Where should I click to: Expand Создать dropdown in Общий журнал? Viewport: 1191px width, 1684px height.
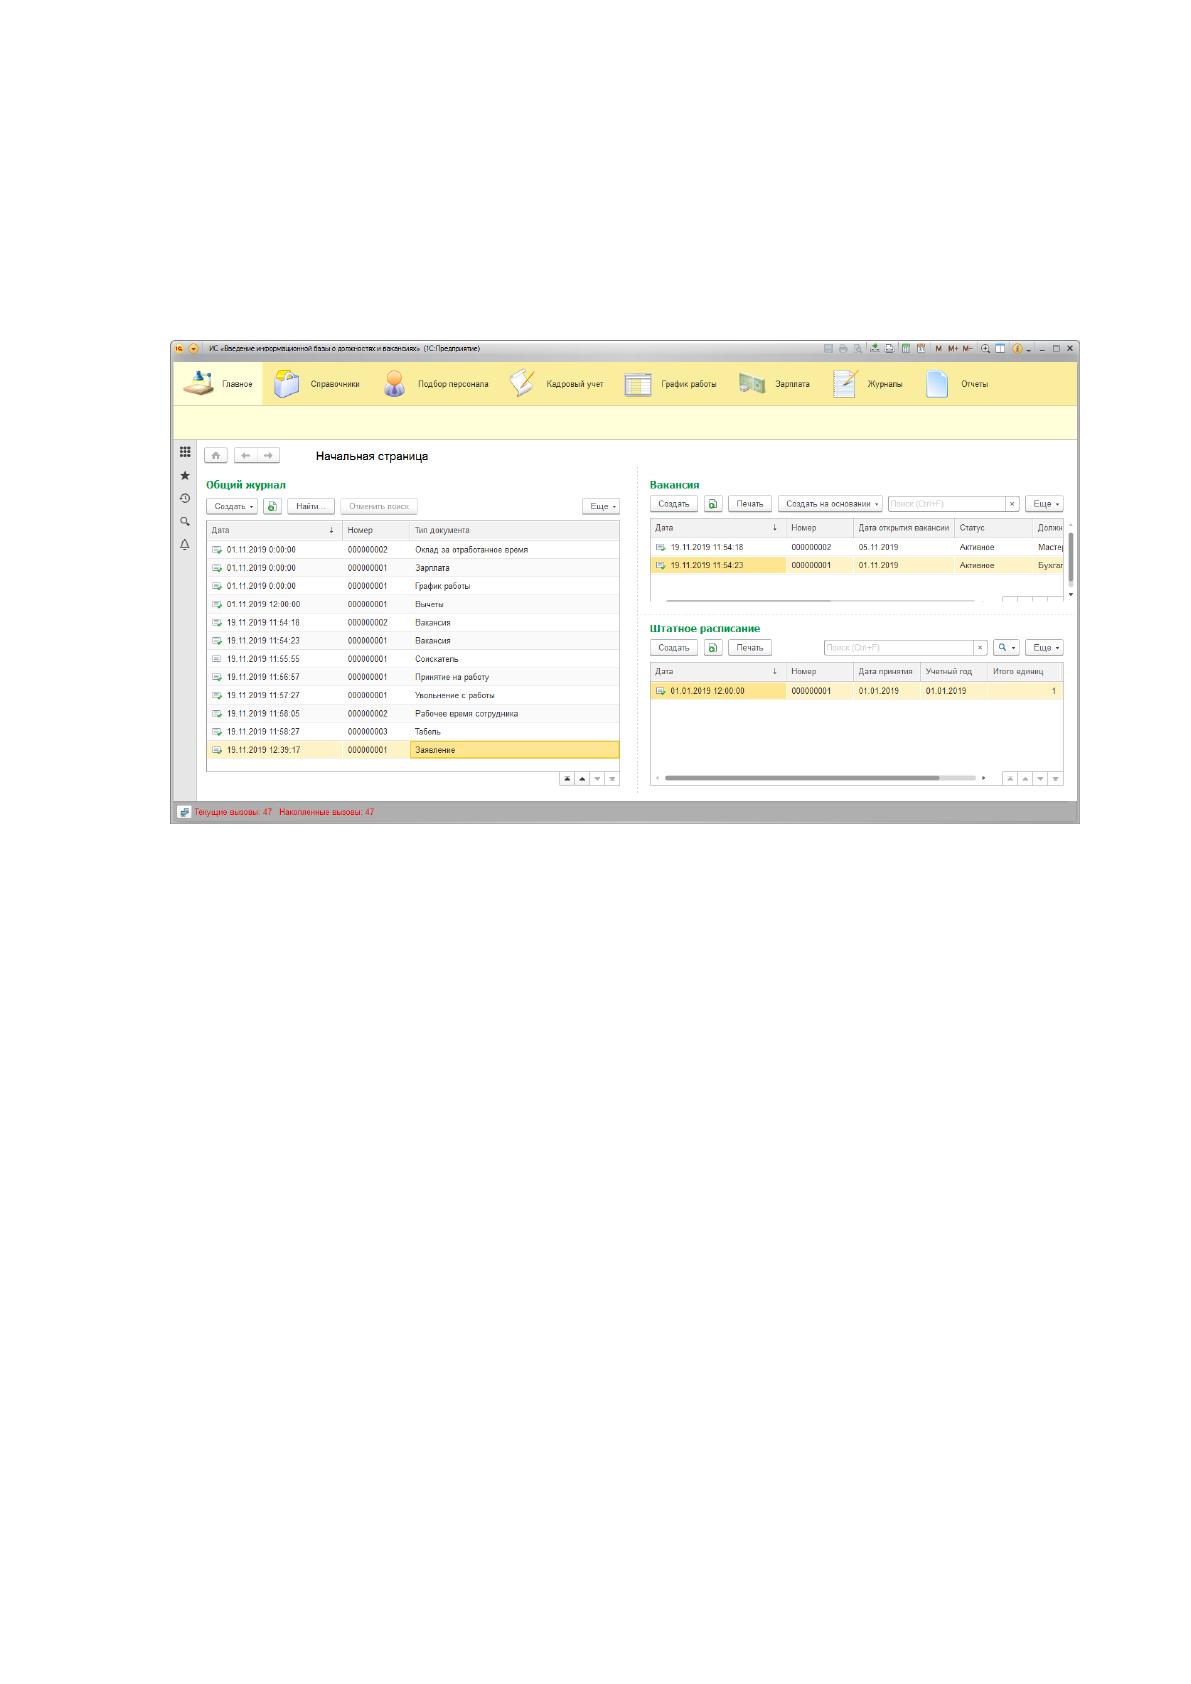(232, 506)
